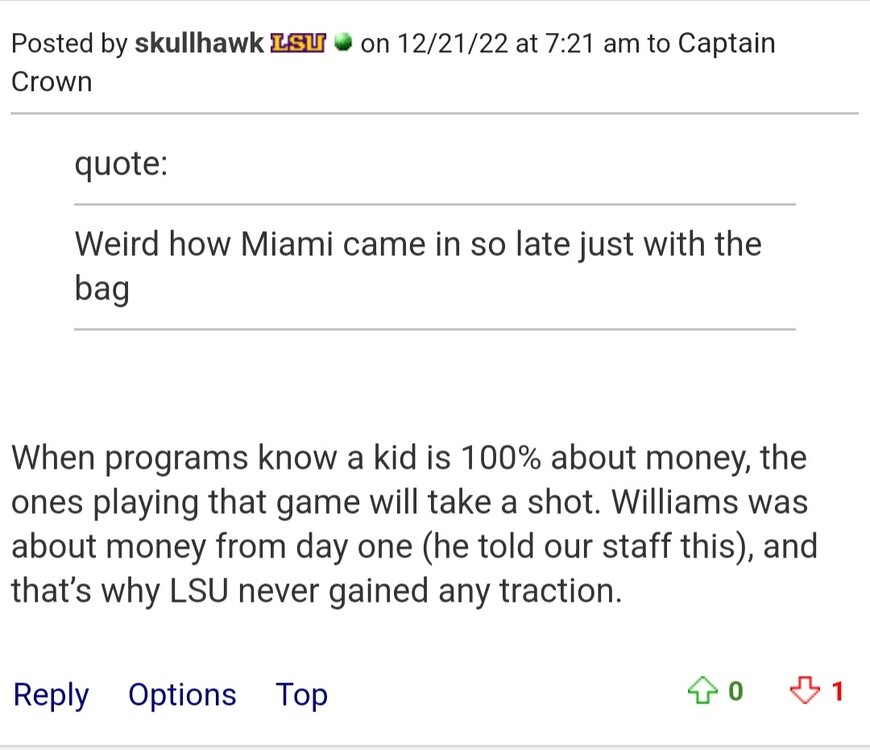Open skullhawk's user profile
Screen dimensions: 870x750
[200, 44]
